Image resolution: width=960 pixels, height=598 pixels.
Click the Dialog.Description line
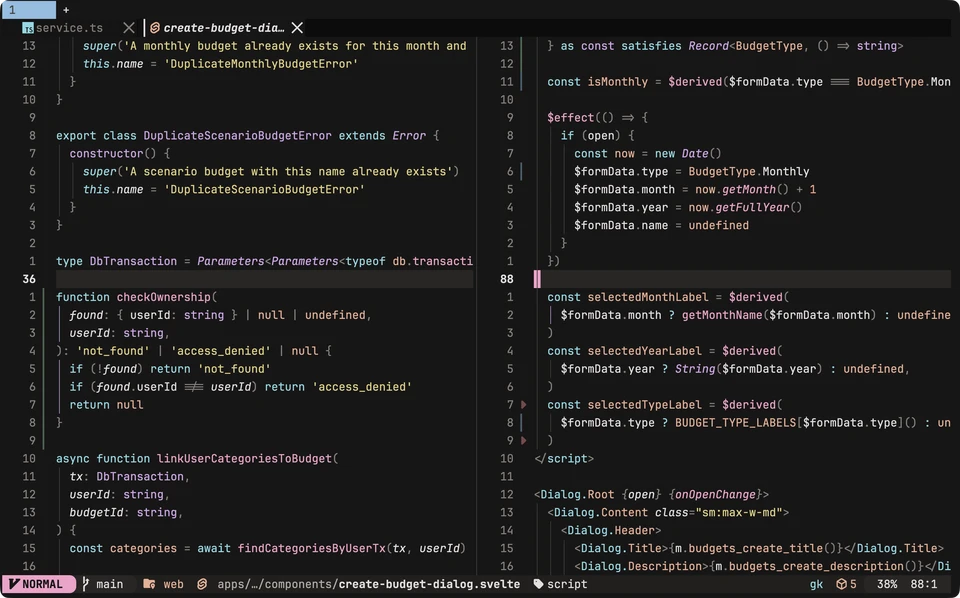(762, 566)
